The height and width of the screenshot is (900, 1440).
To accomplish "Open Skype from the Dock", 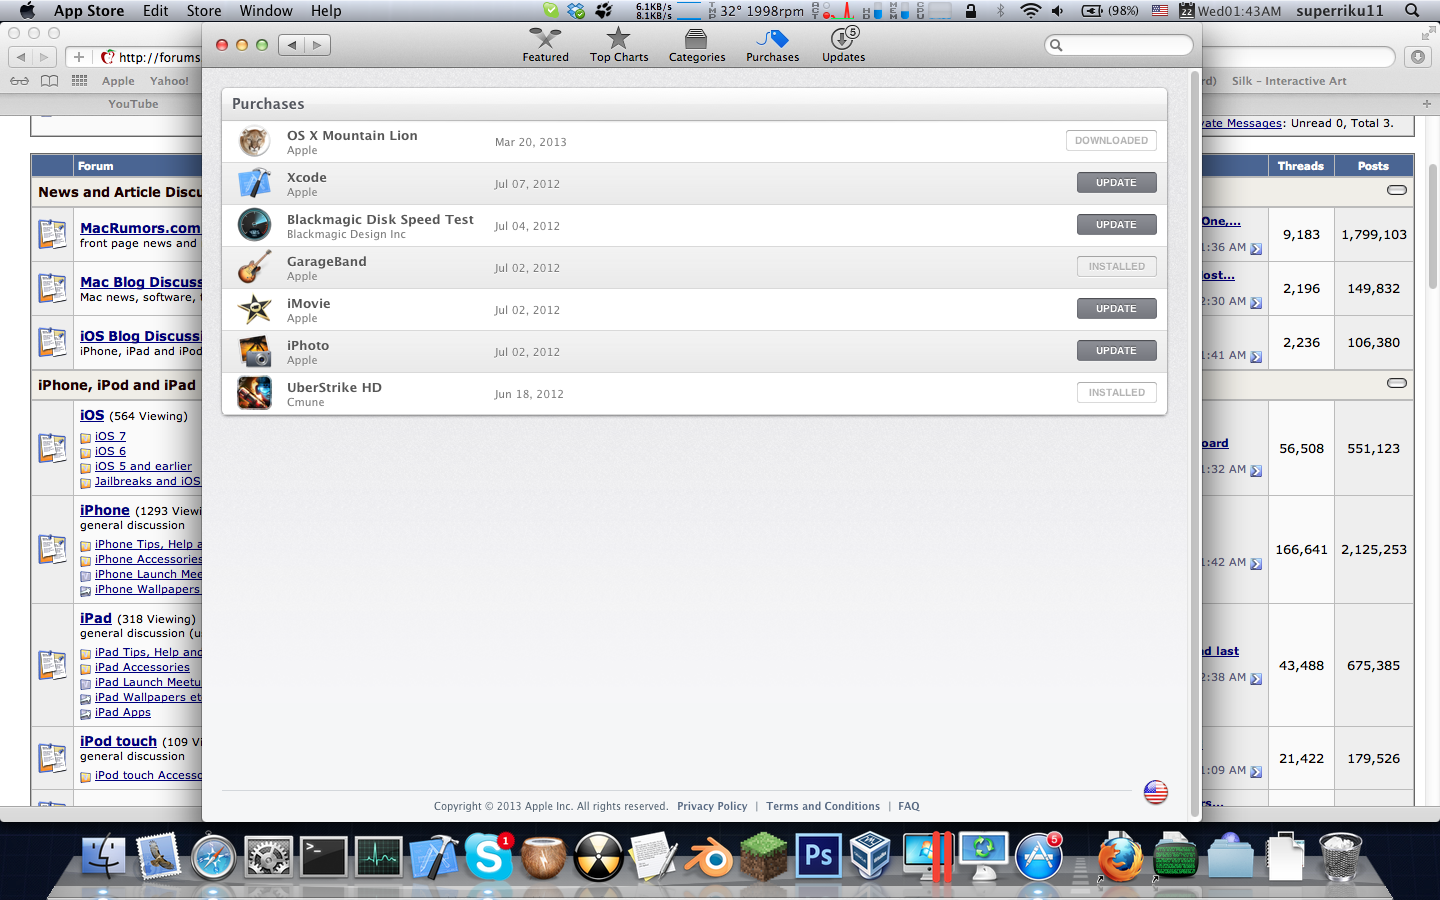I will 488,857.
